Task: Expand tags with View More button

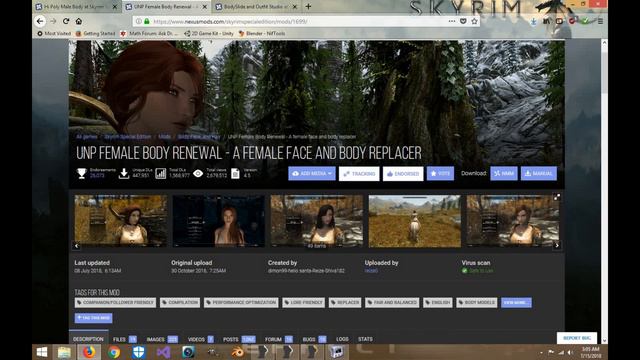Action: pos(516,302)
